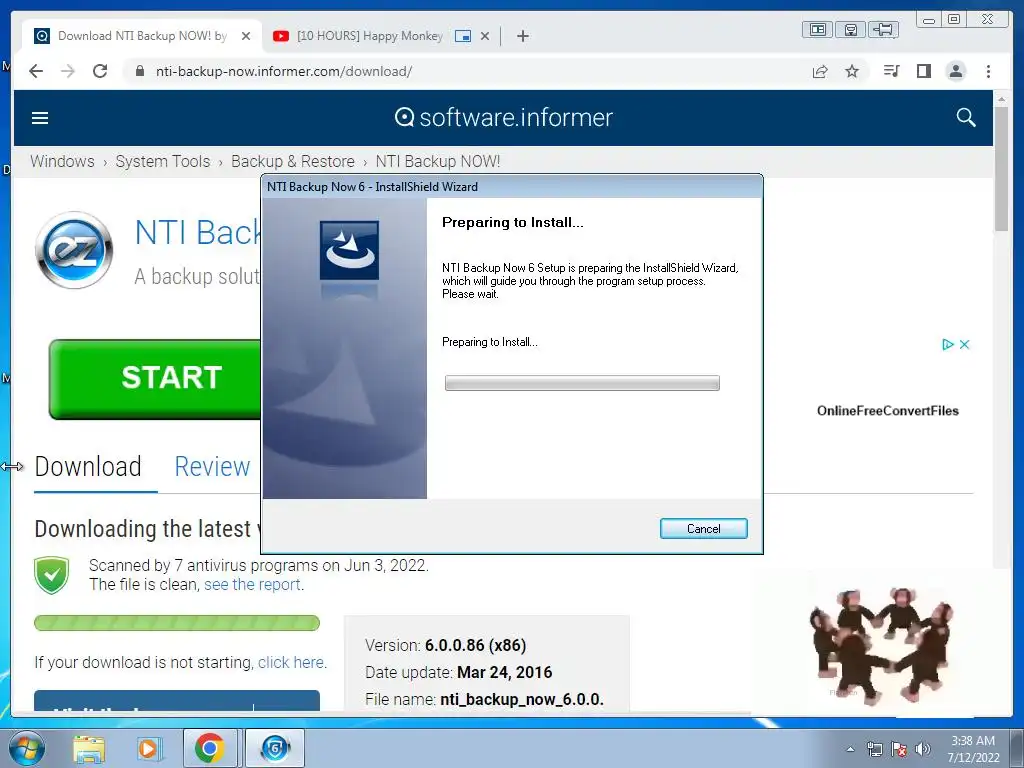Click the second remote session toolbar icon

pyautogui.click(x=850, y=29)
